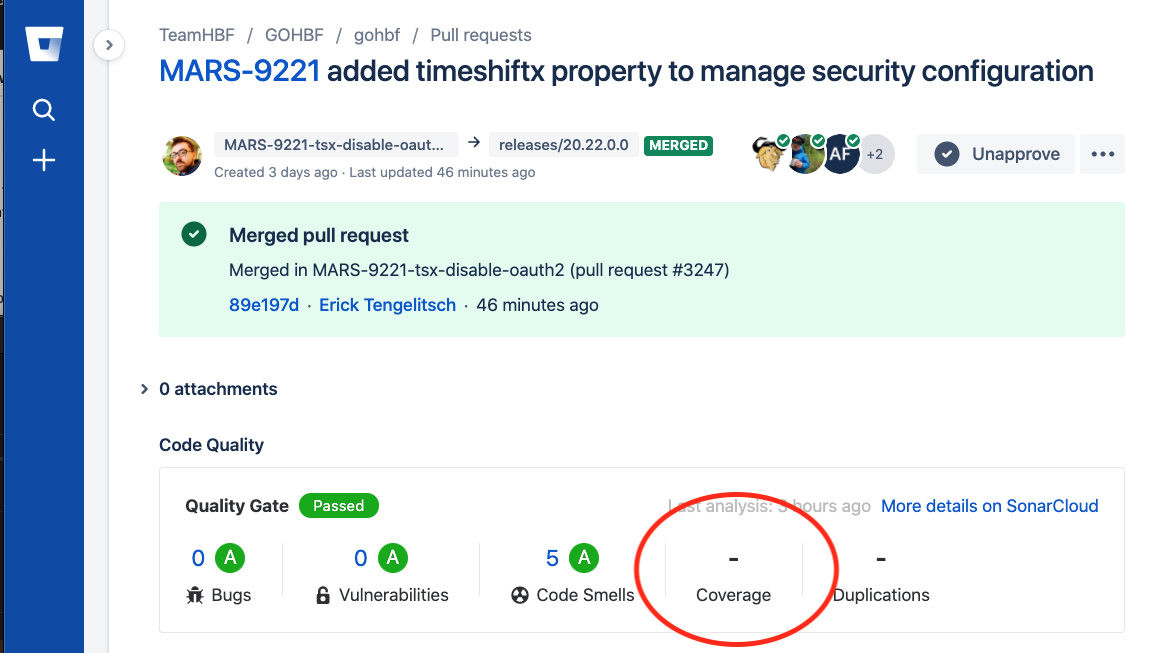Open More details on SonarCloud
The image size is (1160, 653).
(989, 506)
